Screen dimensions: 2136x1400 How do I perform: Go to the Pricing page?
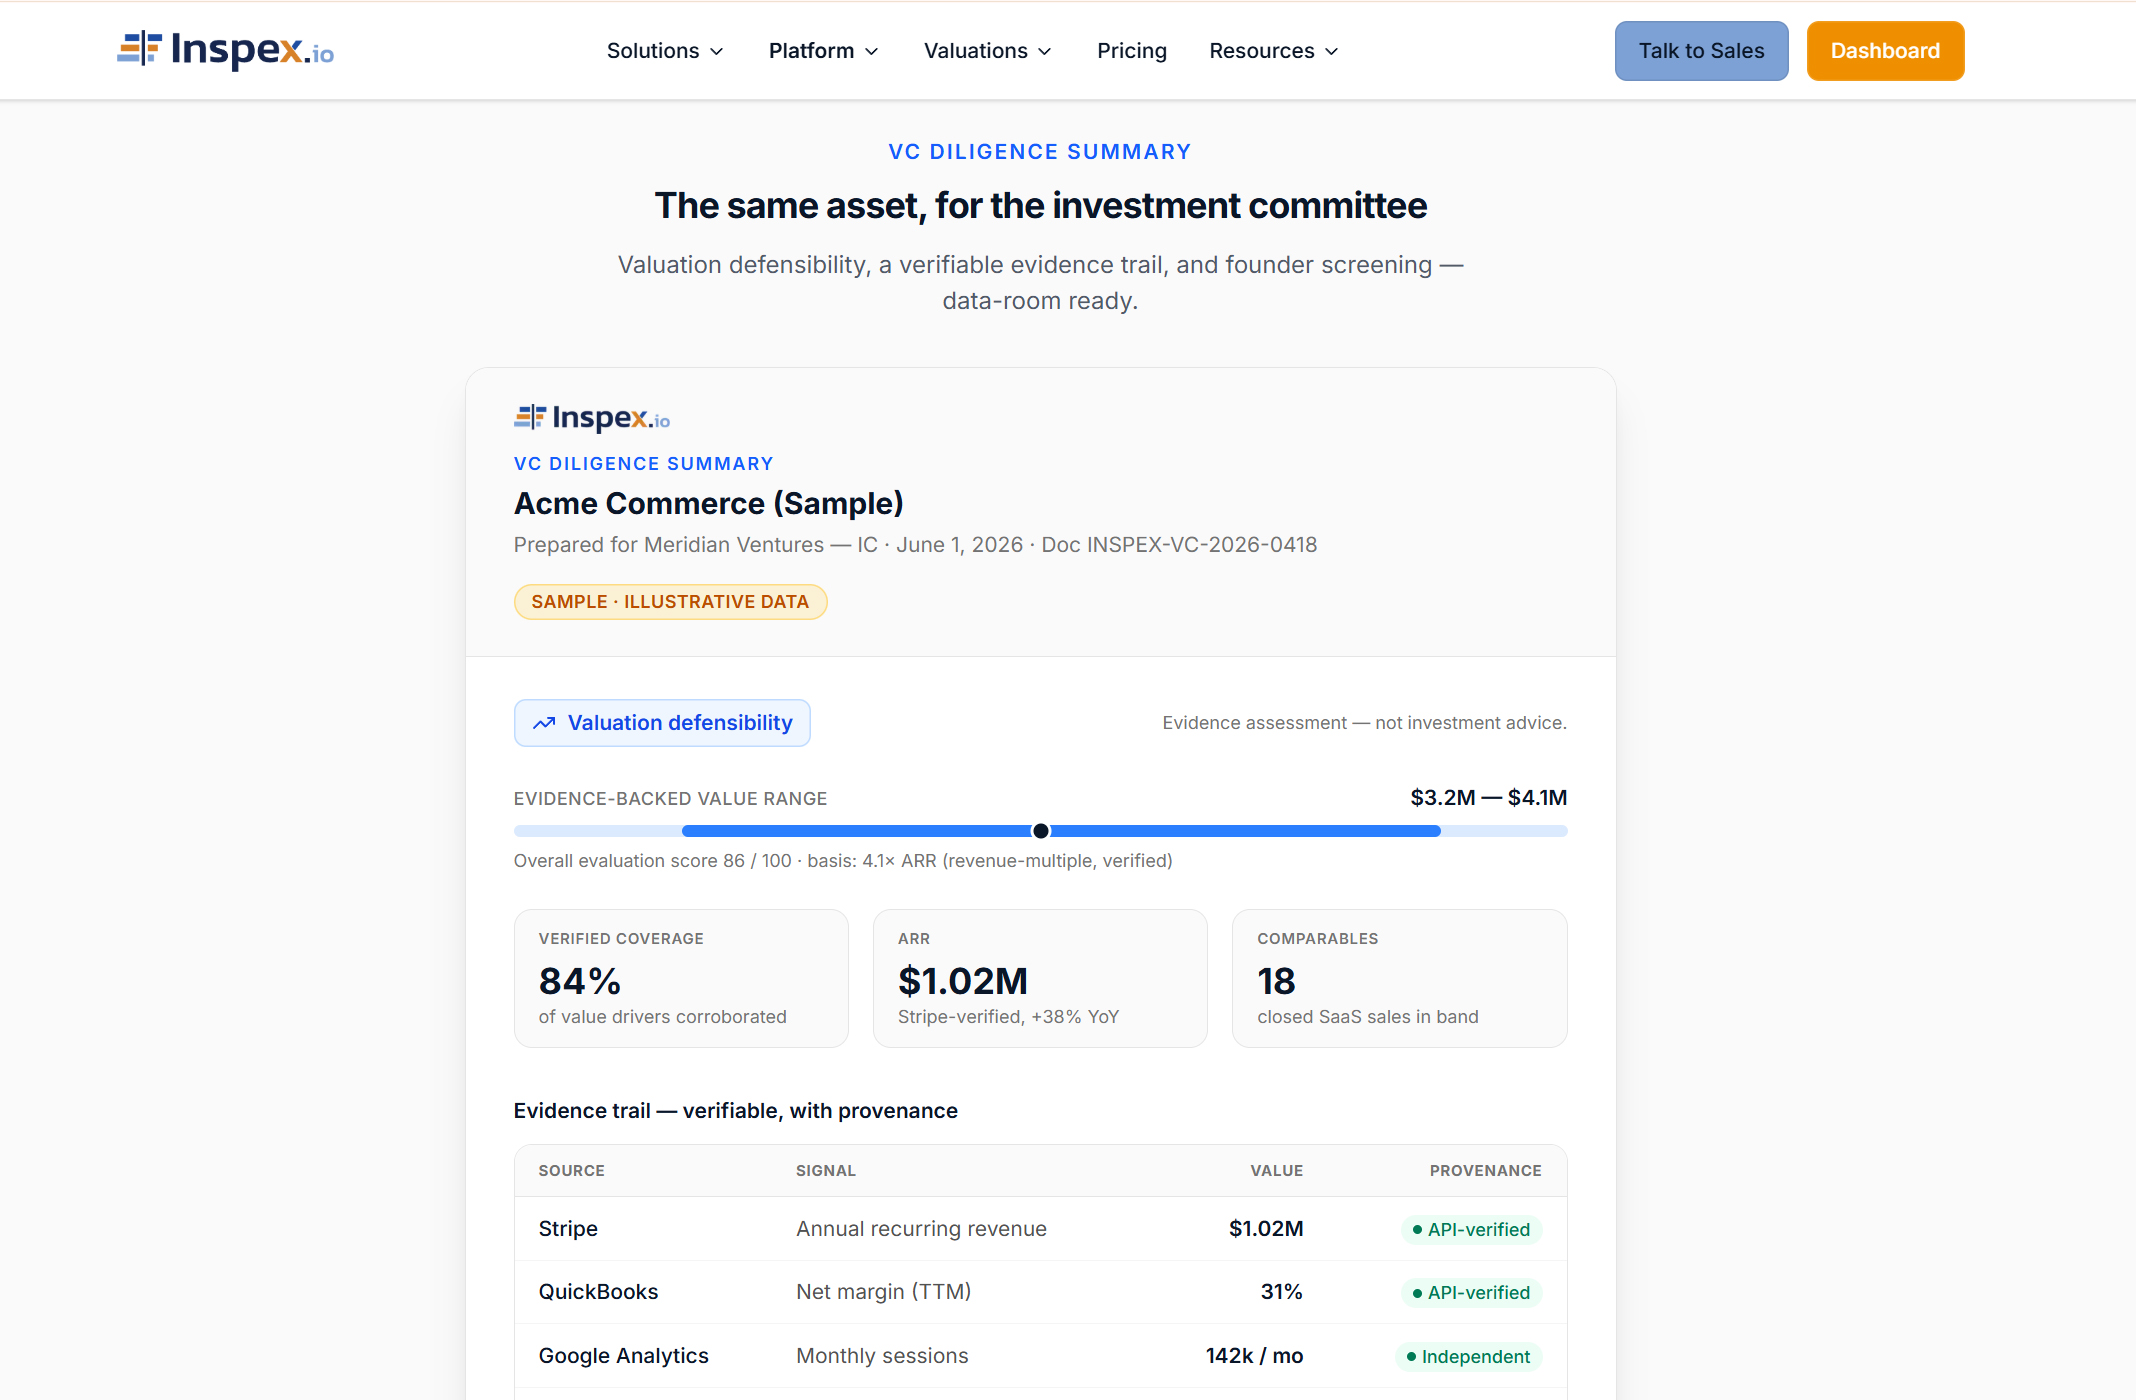point(1132,51)
